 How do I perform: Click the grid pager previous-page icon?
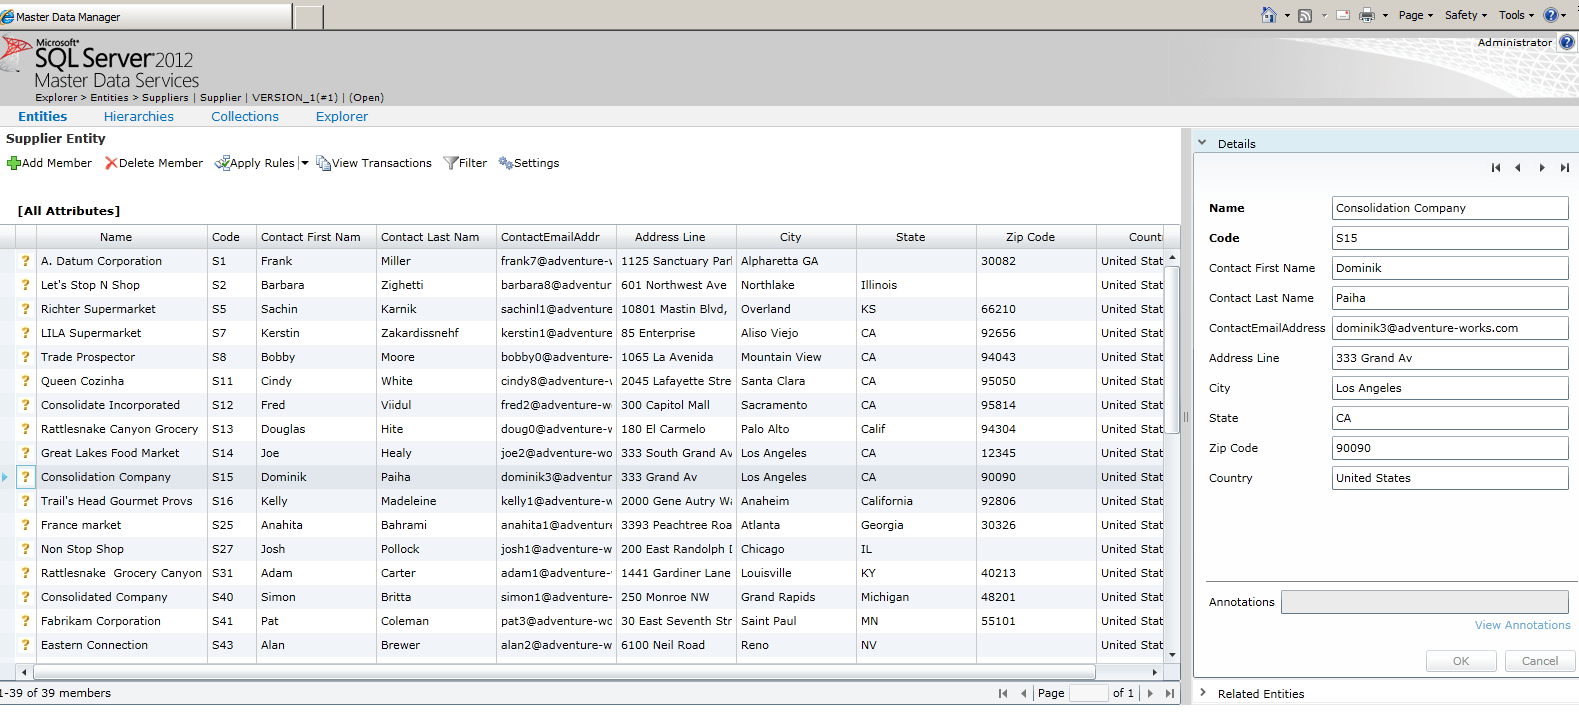click(1023, 693)
